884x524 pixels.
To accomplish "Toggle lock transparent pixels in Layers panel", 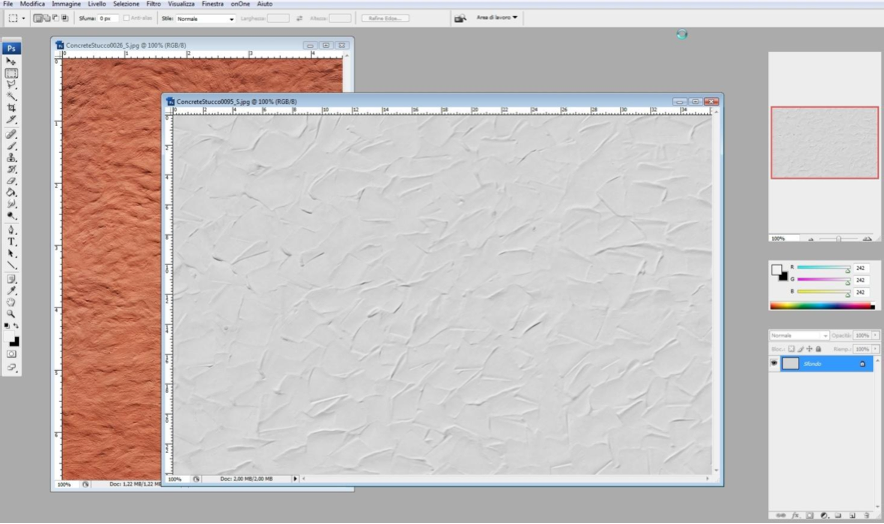I will tap(790, 348).
